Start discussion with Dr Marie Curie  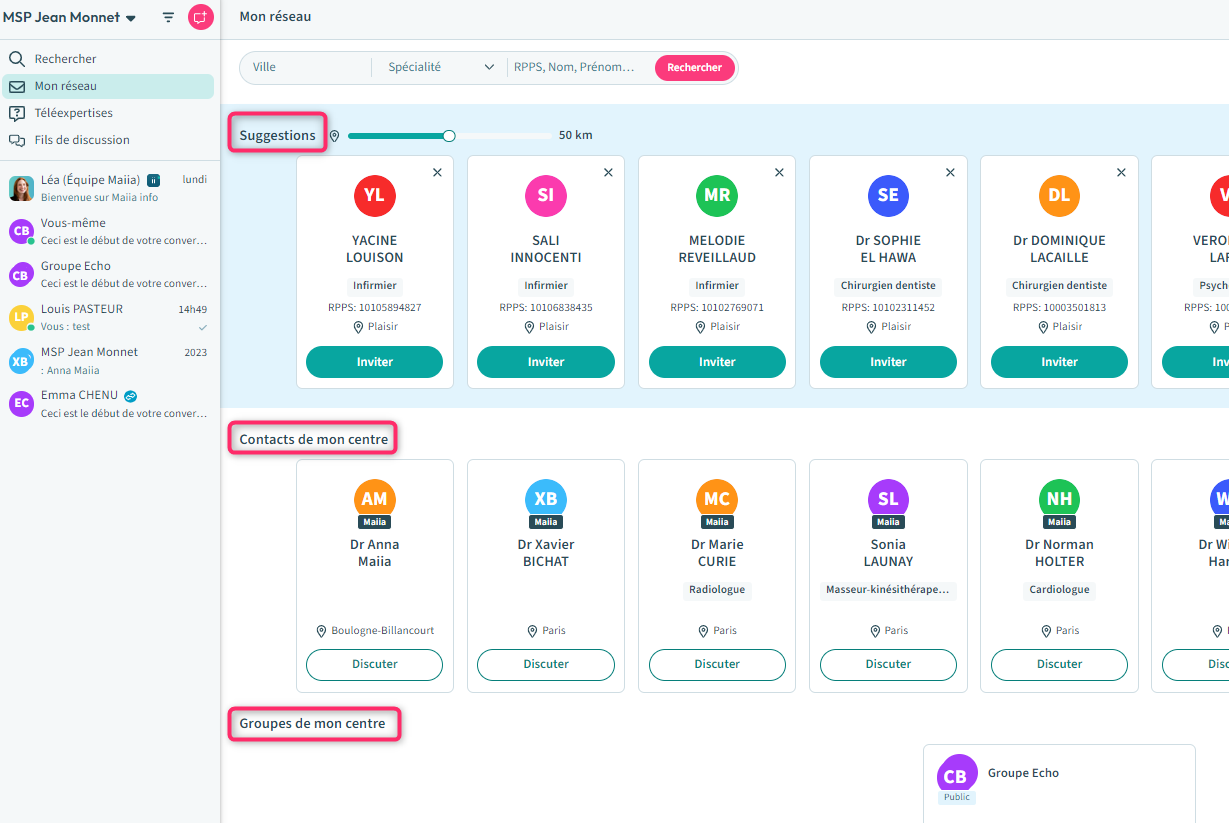click(717, 664)
